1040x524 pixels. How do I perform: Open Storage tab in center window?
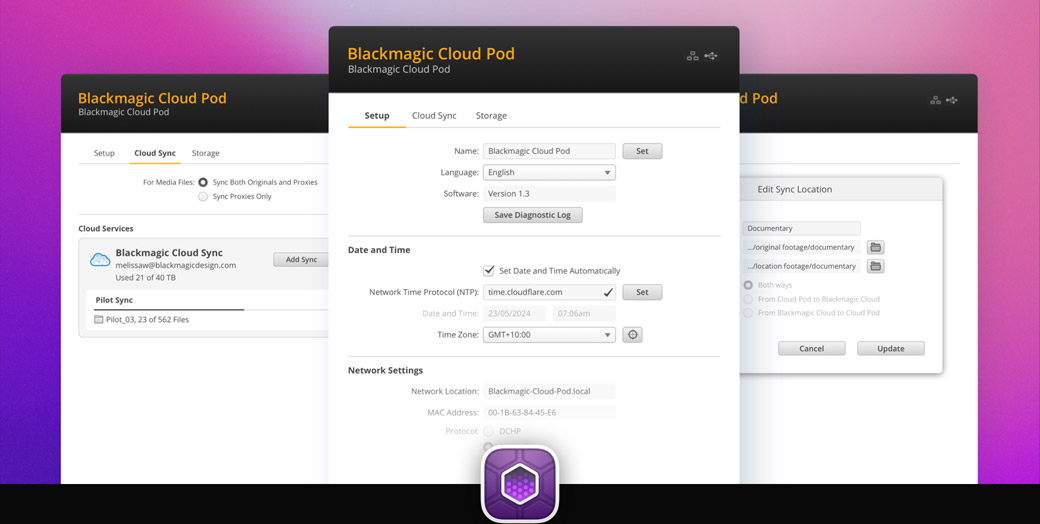[x=491, y=116]
